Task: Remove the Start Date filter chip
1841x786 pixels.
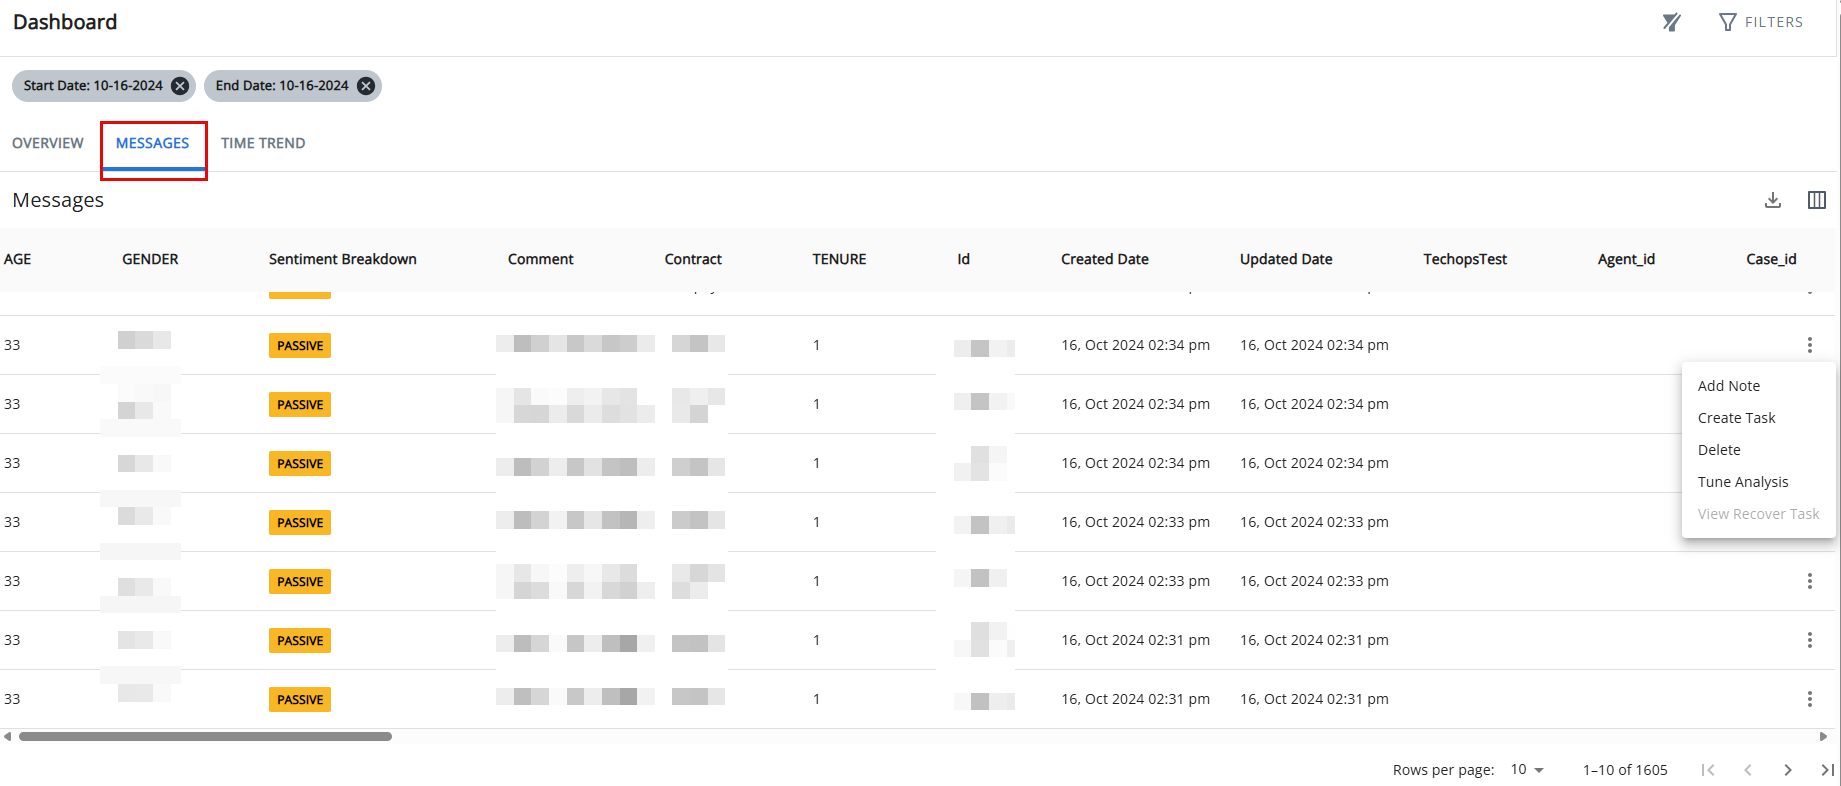Action: coord(180,86)
